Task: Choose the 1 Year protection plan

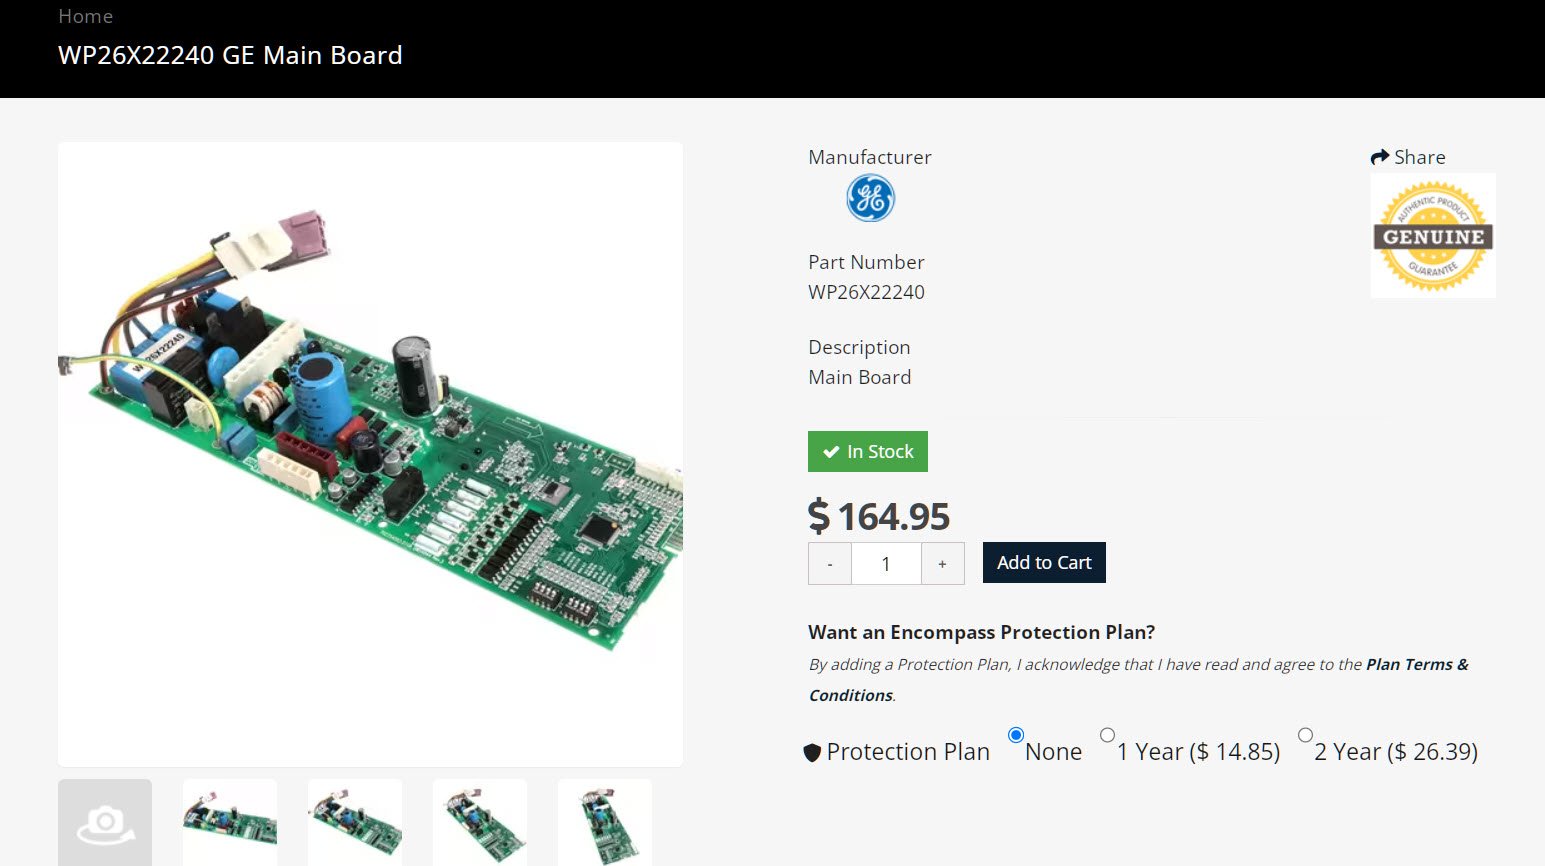Action: point(1107,735)
